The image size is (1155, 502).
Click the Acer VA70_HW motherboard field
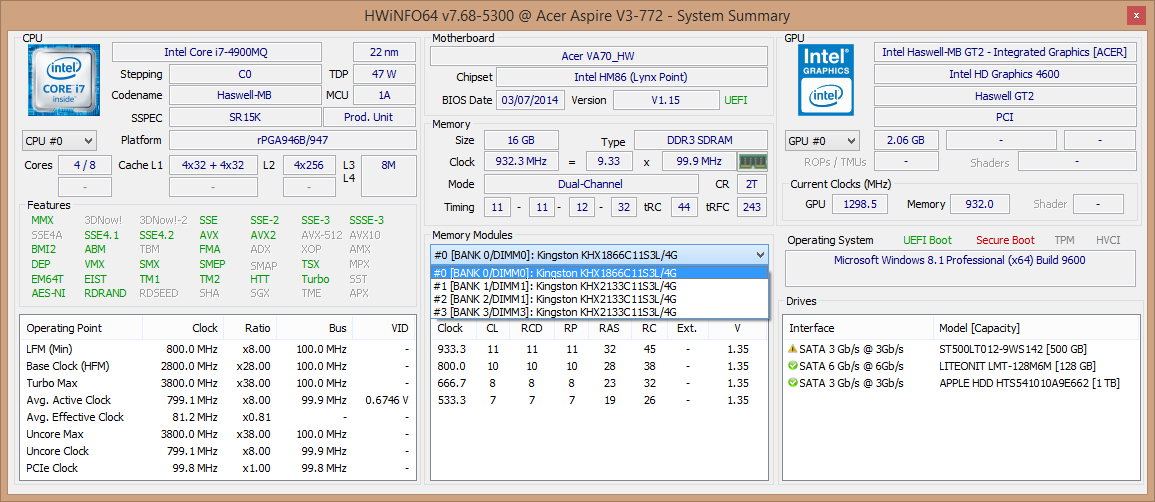[x=599, y=57]
